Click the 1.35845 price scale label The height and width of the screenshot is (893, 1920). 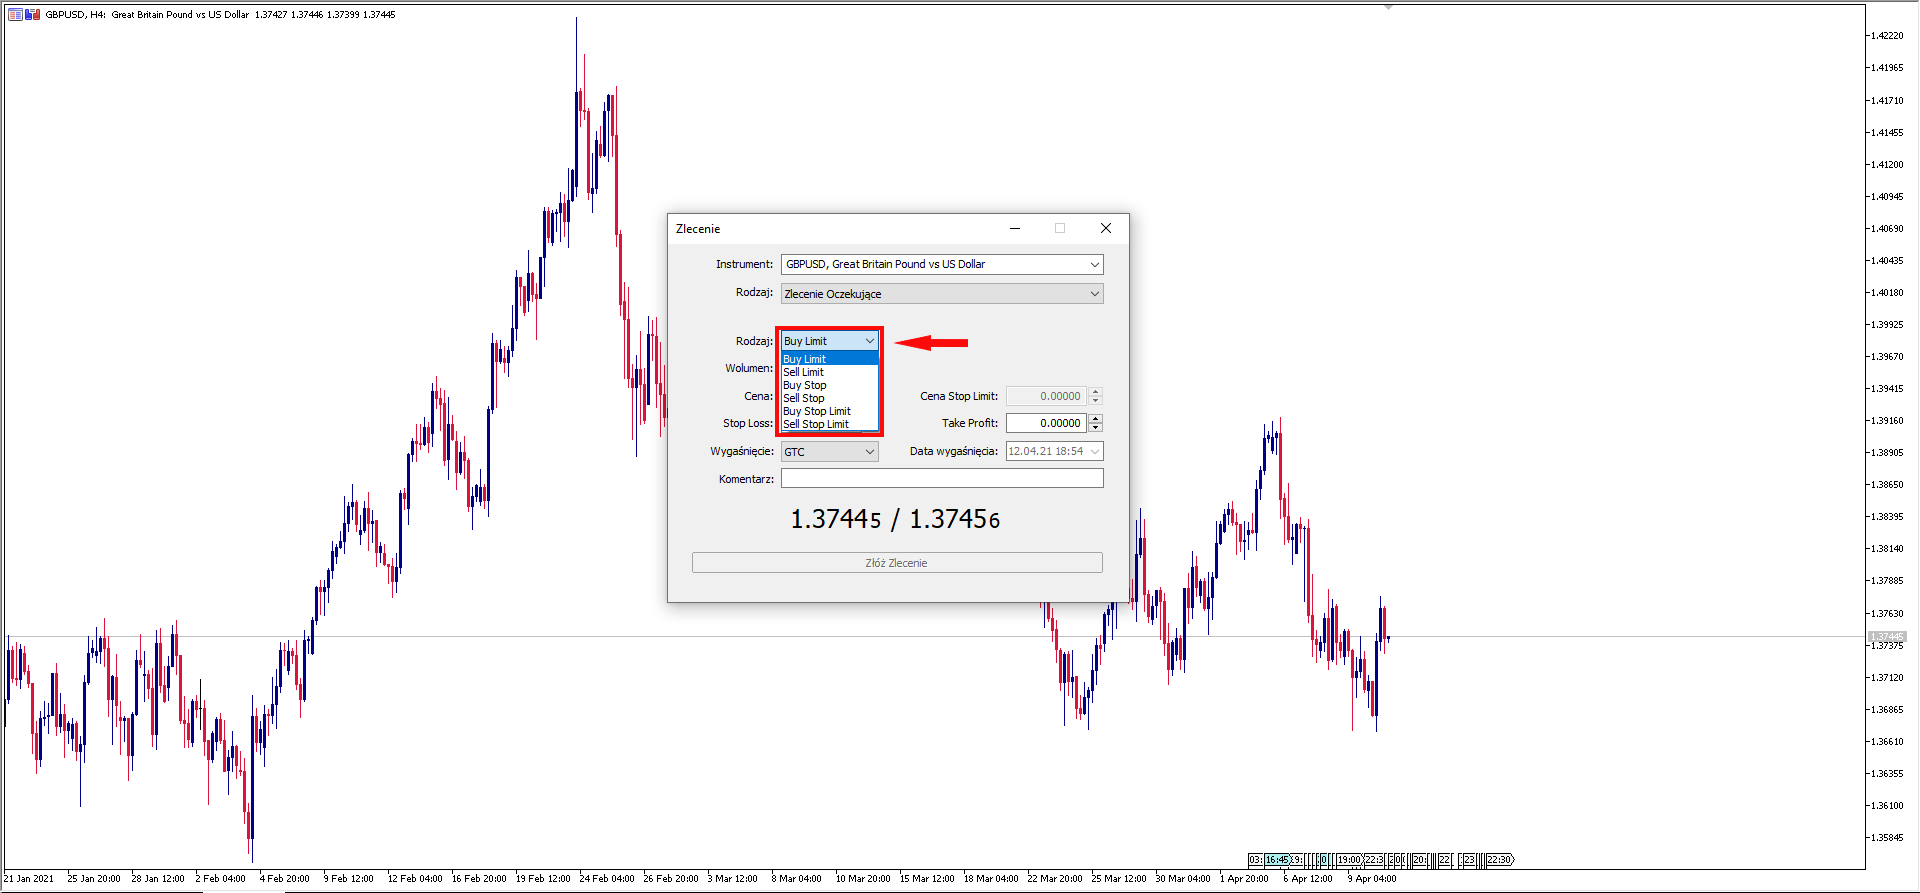click(1887, 838)
